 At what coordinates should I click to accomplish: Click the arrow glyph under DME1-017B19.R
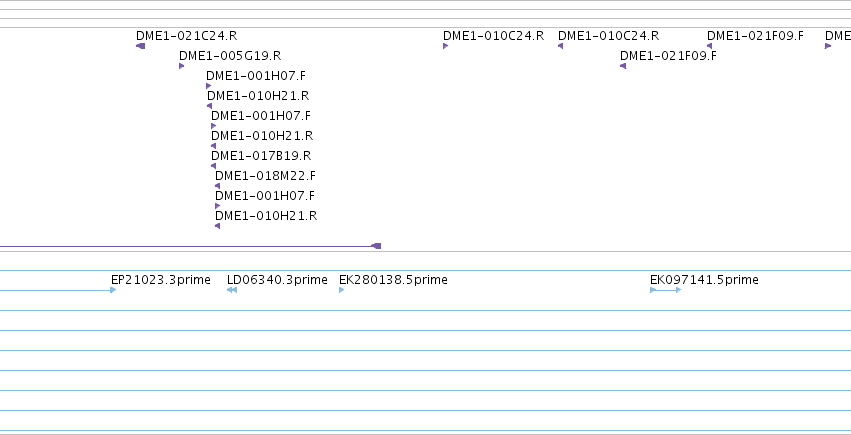[213, 166]
